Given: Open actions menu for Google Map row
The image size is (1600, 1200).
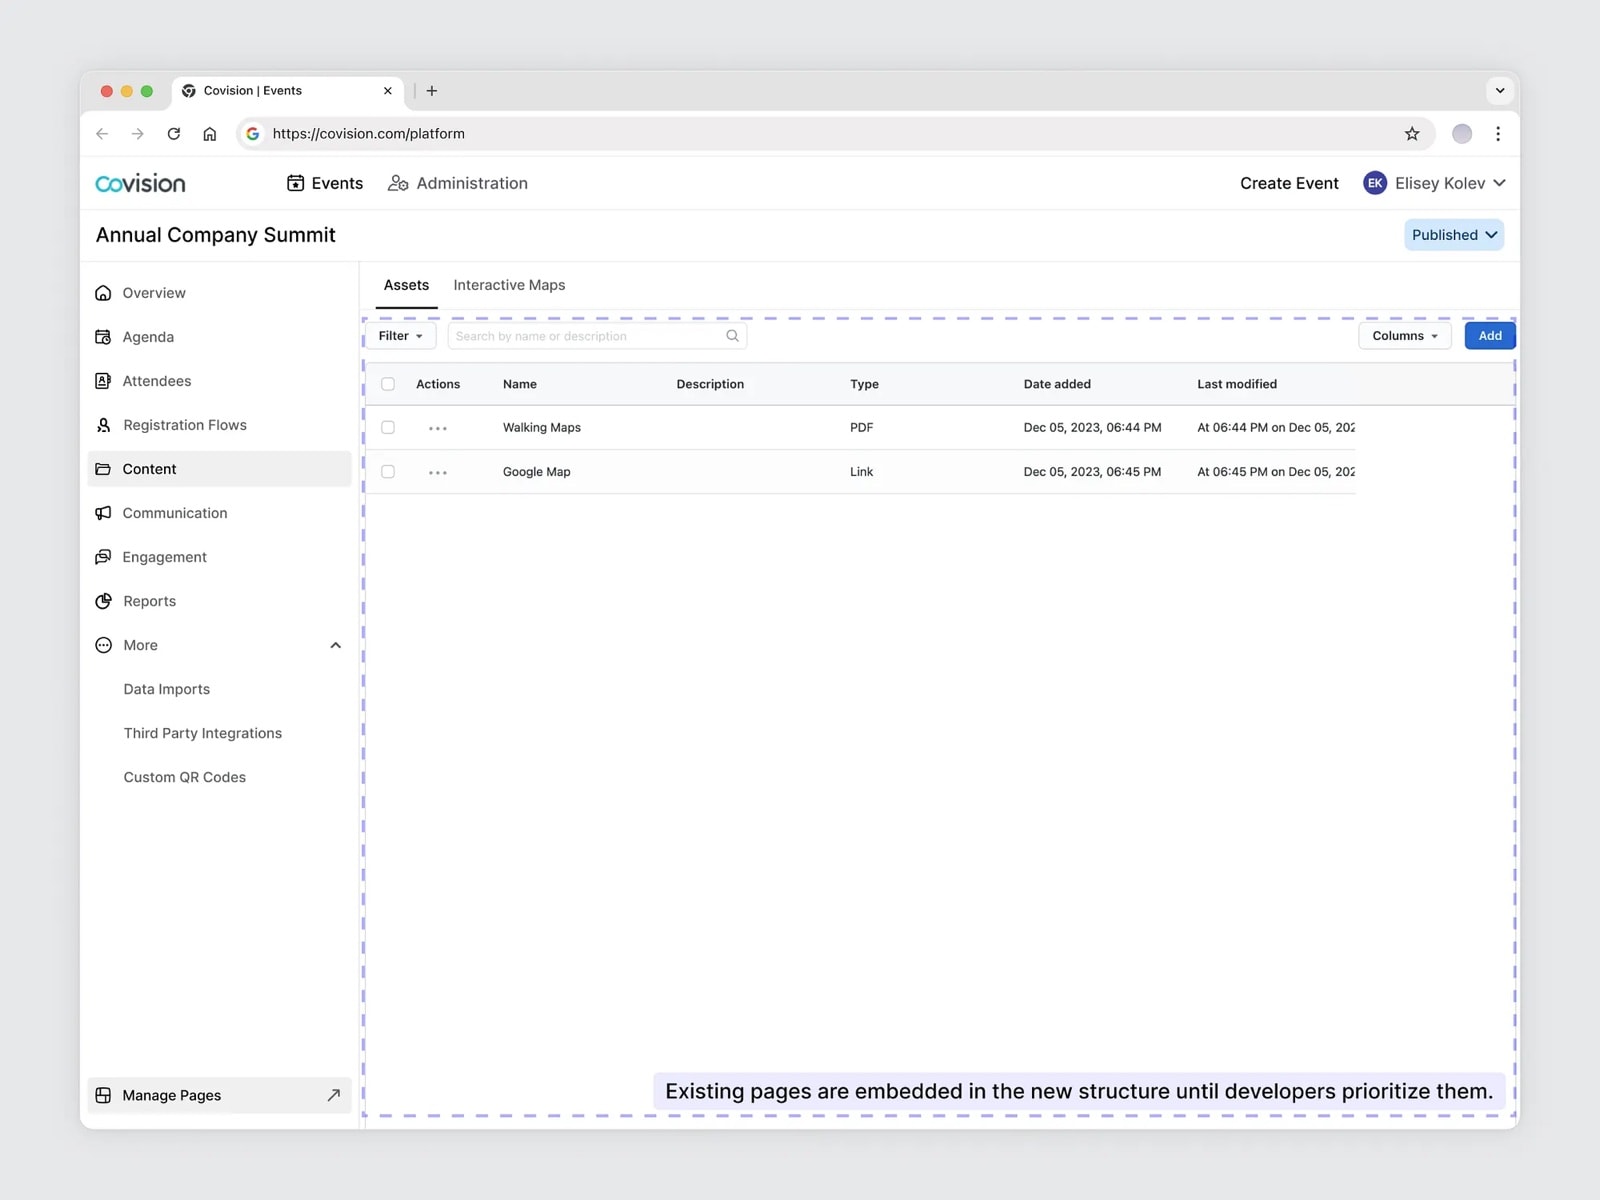Looking at the screenshot, I should click(438, 472).
